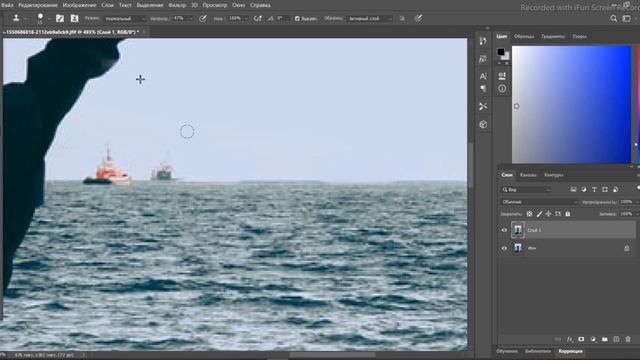Open the Справка menu
Screen dimensions: 640x360
pos(260,5)
